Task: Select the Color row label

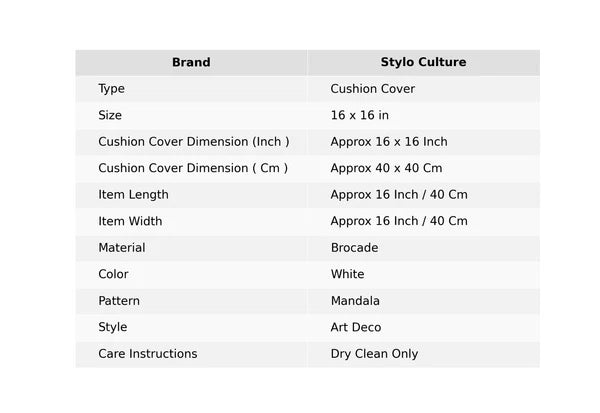Action: click(113, 274)
